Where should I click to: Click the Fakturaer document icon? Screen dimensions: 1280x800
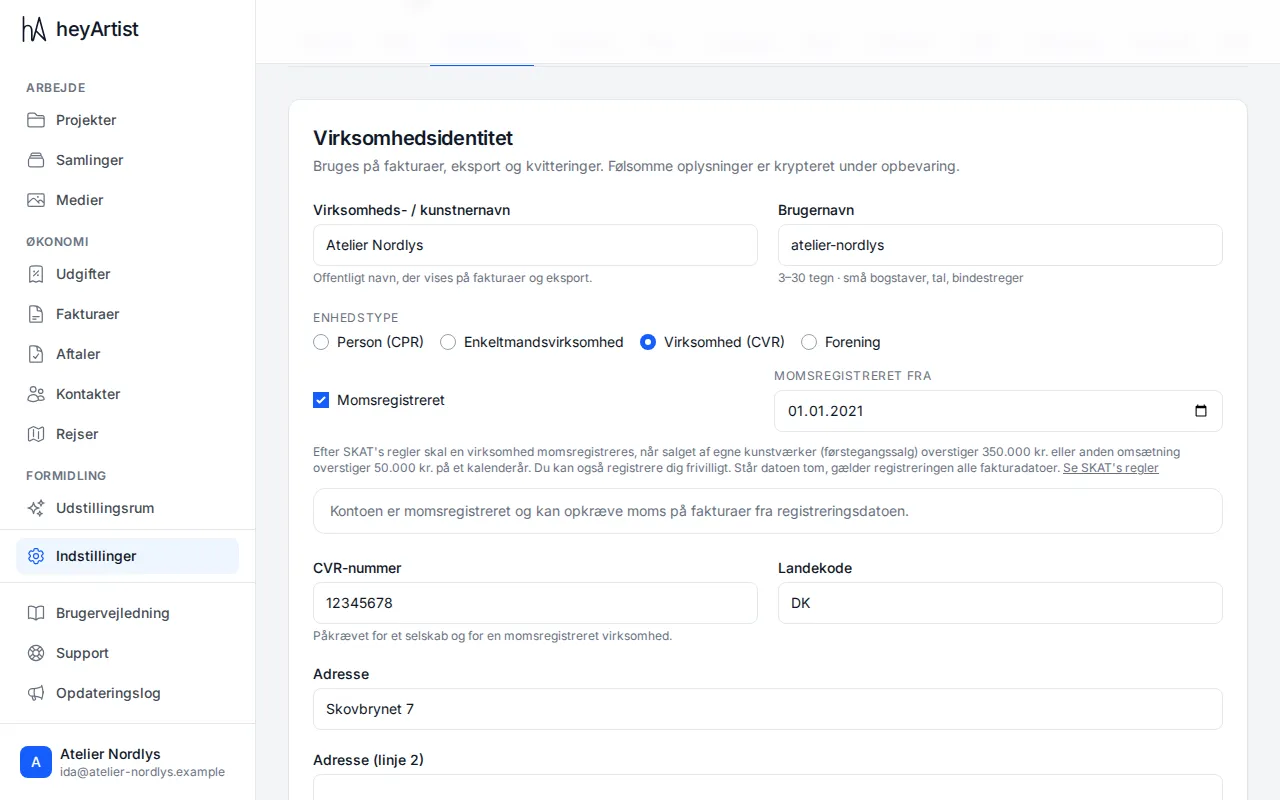click(x=36, y=314)
